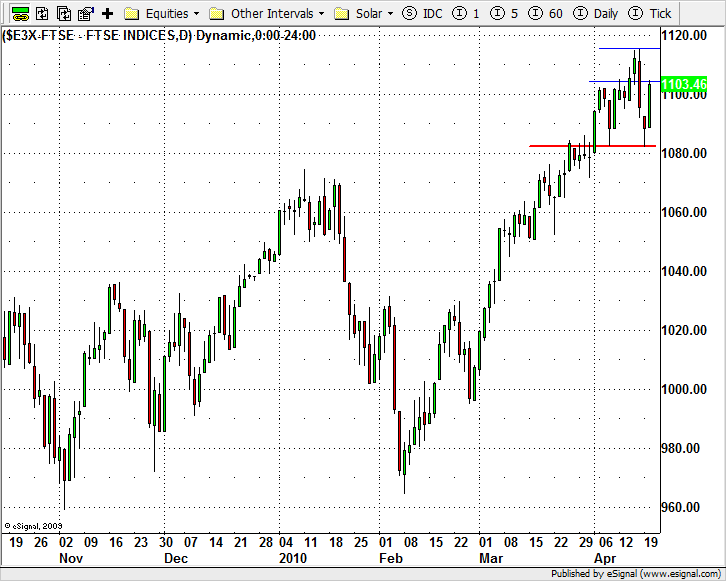Click the Dec month label
The width and height of the screenshot is (726, 581).
tap(176, 558)
